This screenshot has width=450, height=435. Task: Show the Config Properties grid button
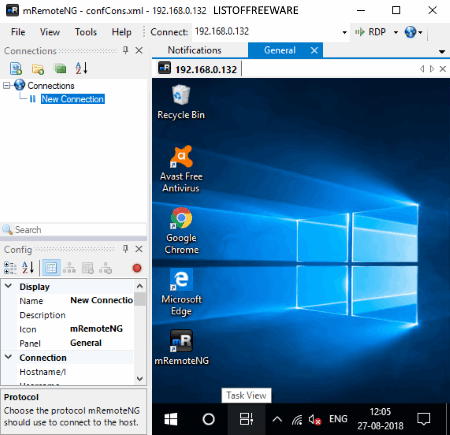click(51, 268)
